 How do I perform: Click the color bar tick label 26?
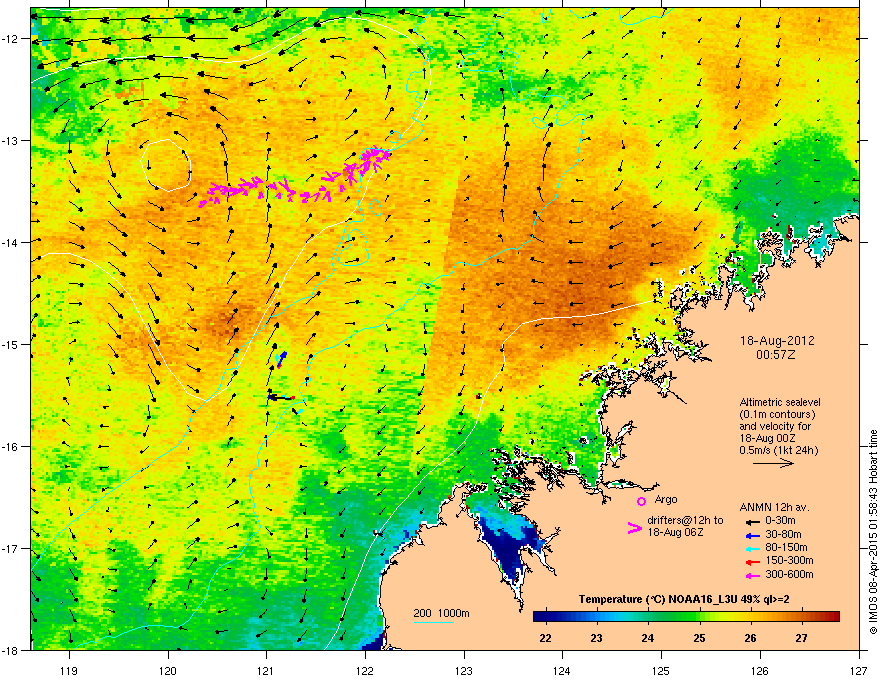tap(750, 638)
